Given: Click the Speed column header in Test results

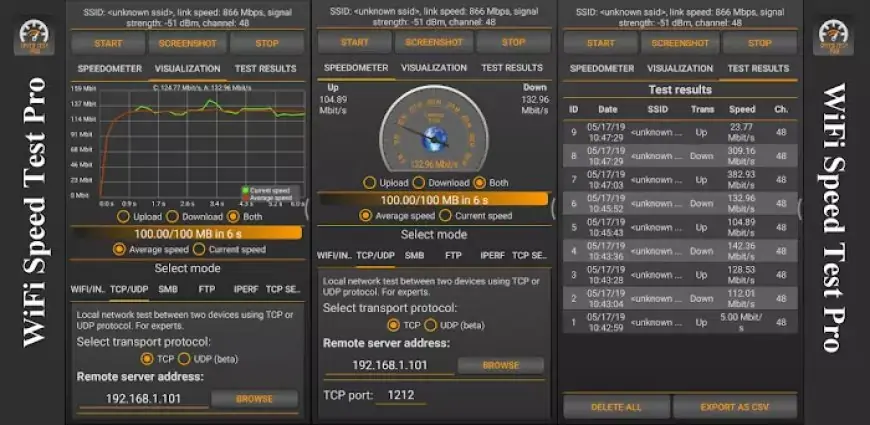Looking at the screenshot, I should pos(742,109).
